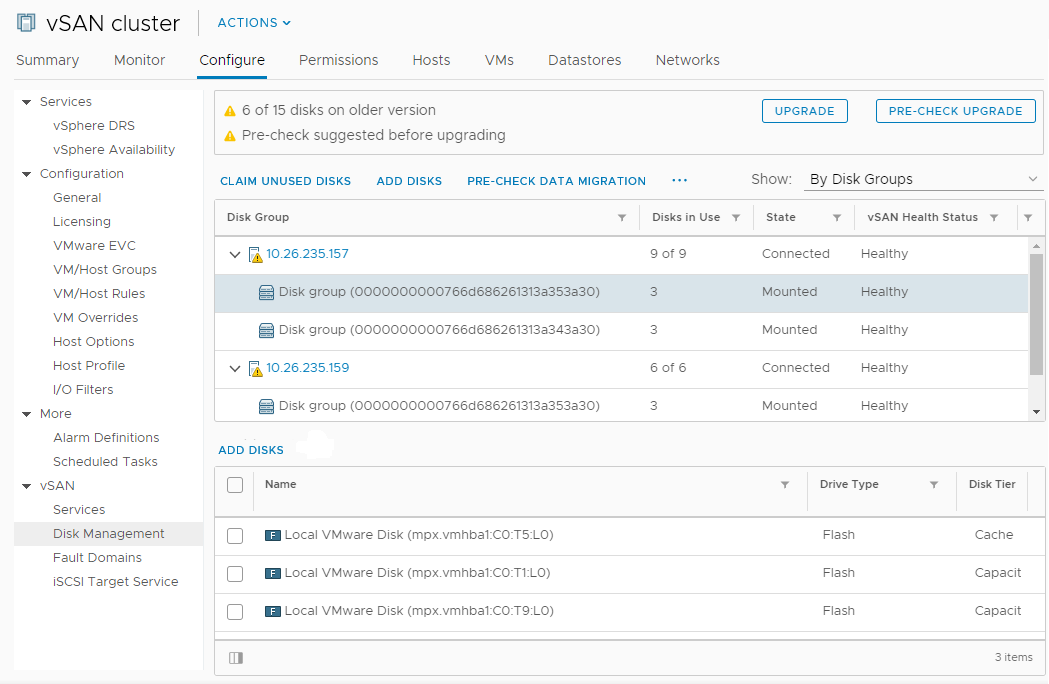This screenshot has width=1049, height=684.
Task: Switch to the Hosts tab
Action: point(432,60)
